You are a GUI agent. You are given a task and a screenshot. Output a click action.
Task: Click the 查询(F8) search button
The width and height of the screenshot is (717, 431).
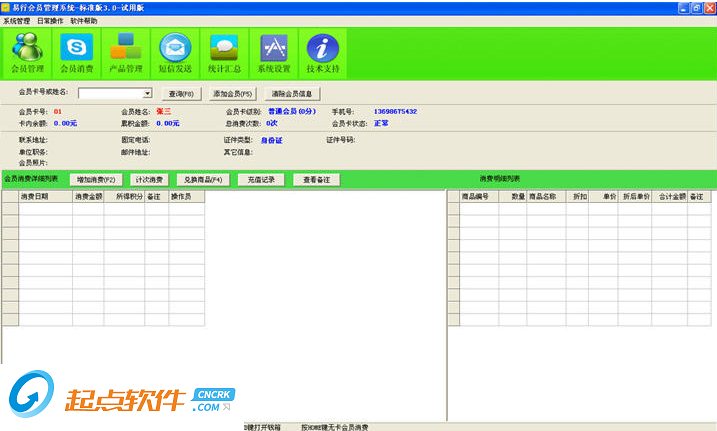click(181, 94)
